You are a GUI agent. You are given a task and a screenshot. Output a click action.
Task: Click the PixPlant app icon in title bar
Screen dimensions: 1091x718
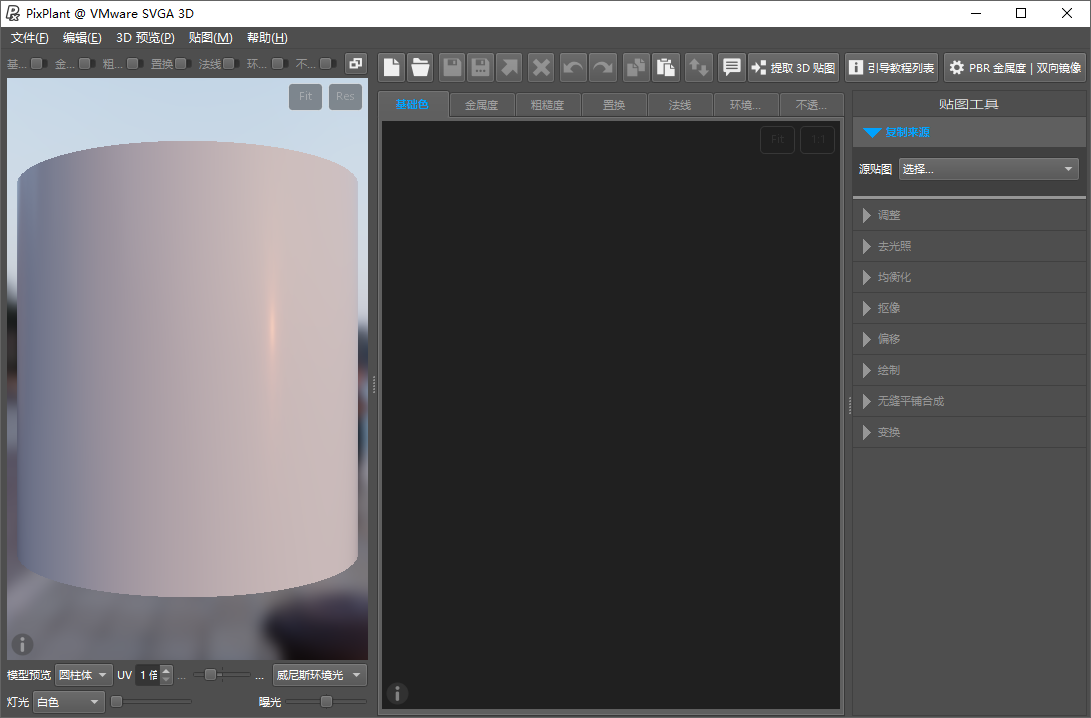(13, 13)
